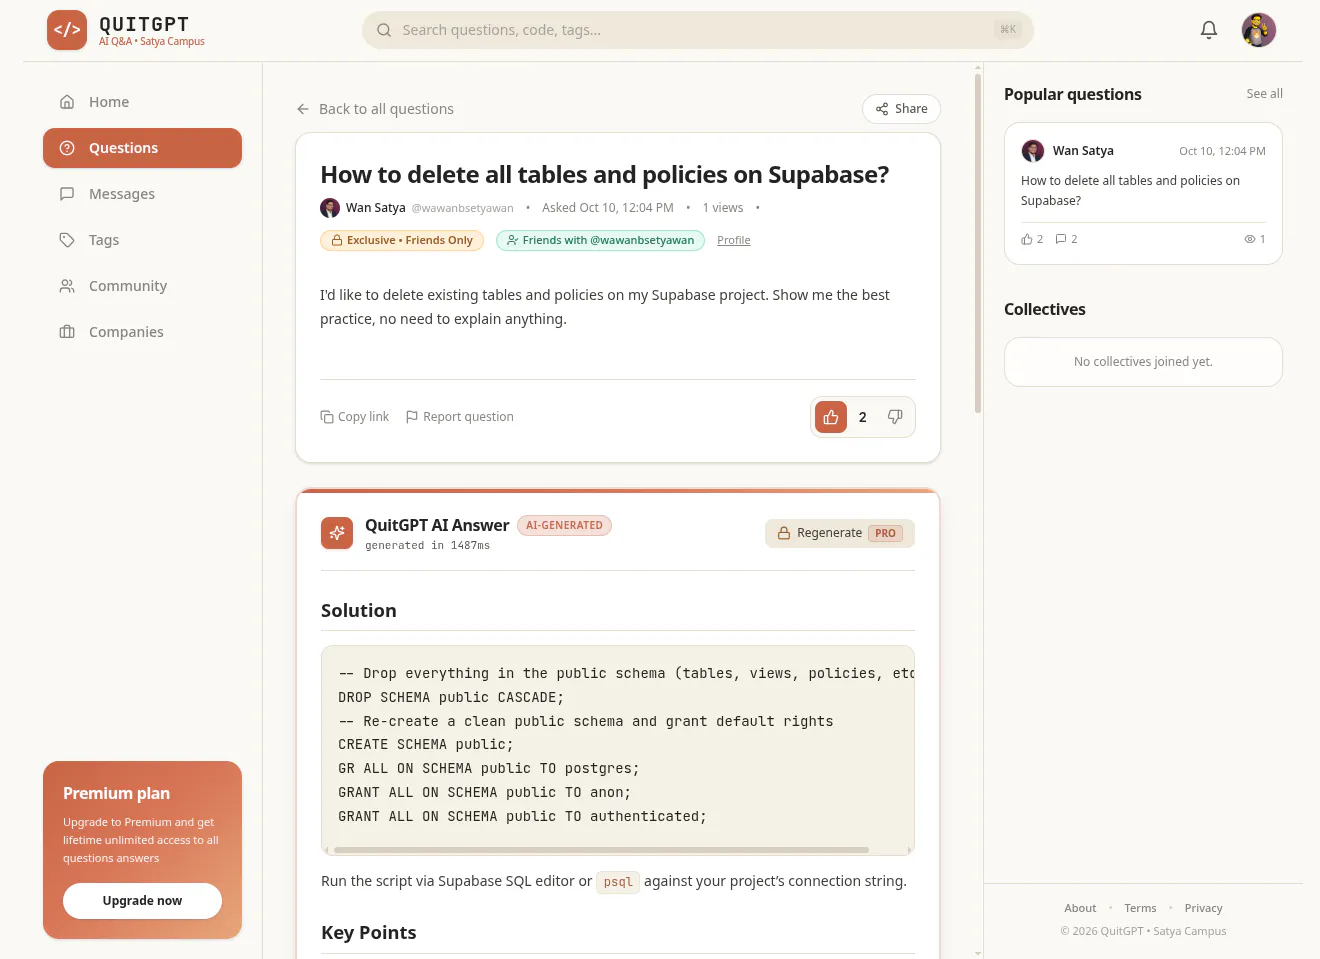
Task: Click the Wan Satya author avatar
Action: click(330, 208)
